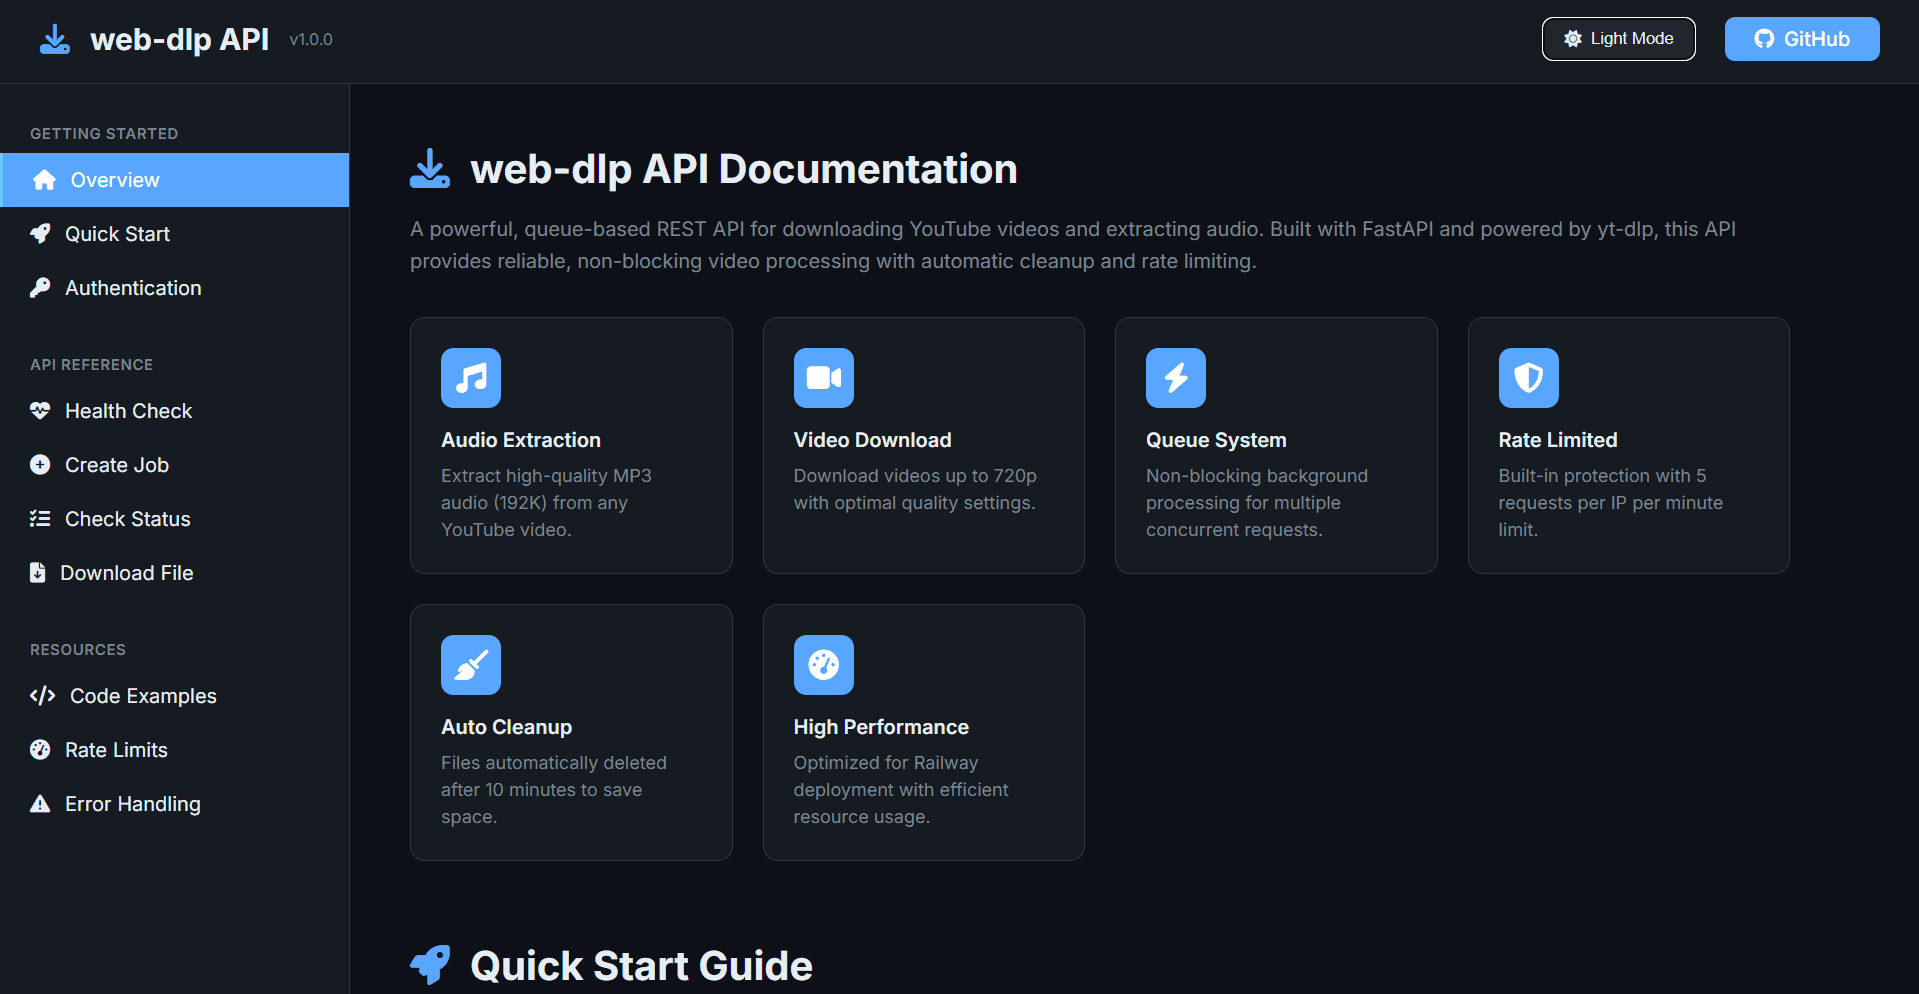Viewport: 1919px width, 994px height.
Task: Click the Create Job plus icon
Action: (40, 464)
